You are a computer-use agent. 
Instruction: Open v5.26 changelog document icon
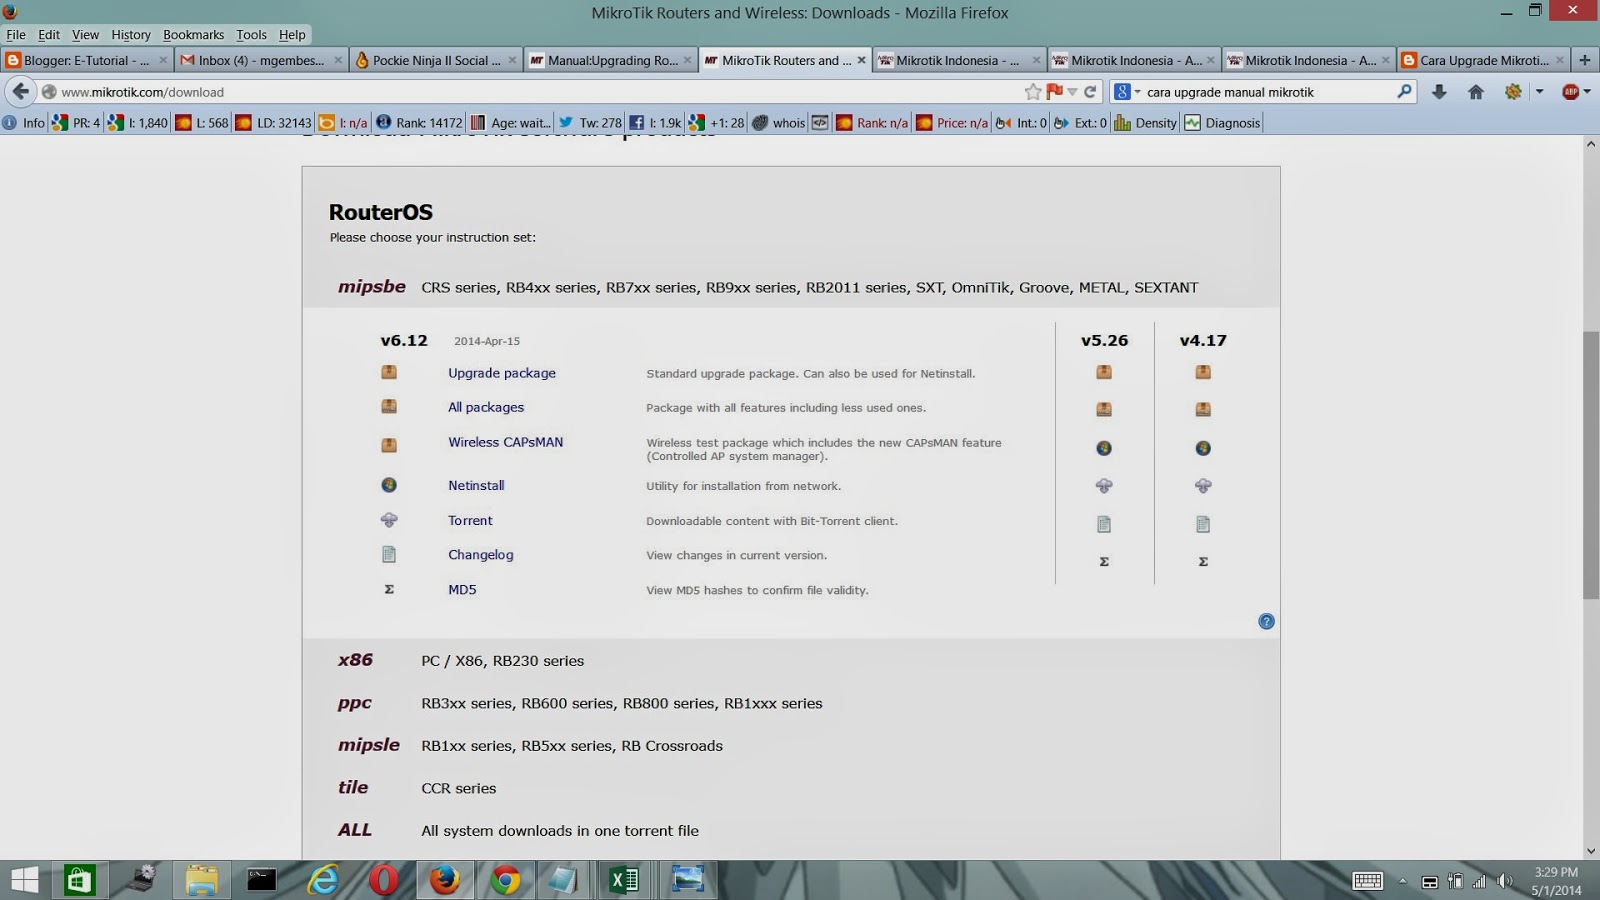click(1104, 524)
